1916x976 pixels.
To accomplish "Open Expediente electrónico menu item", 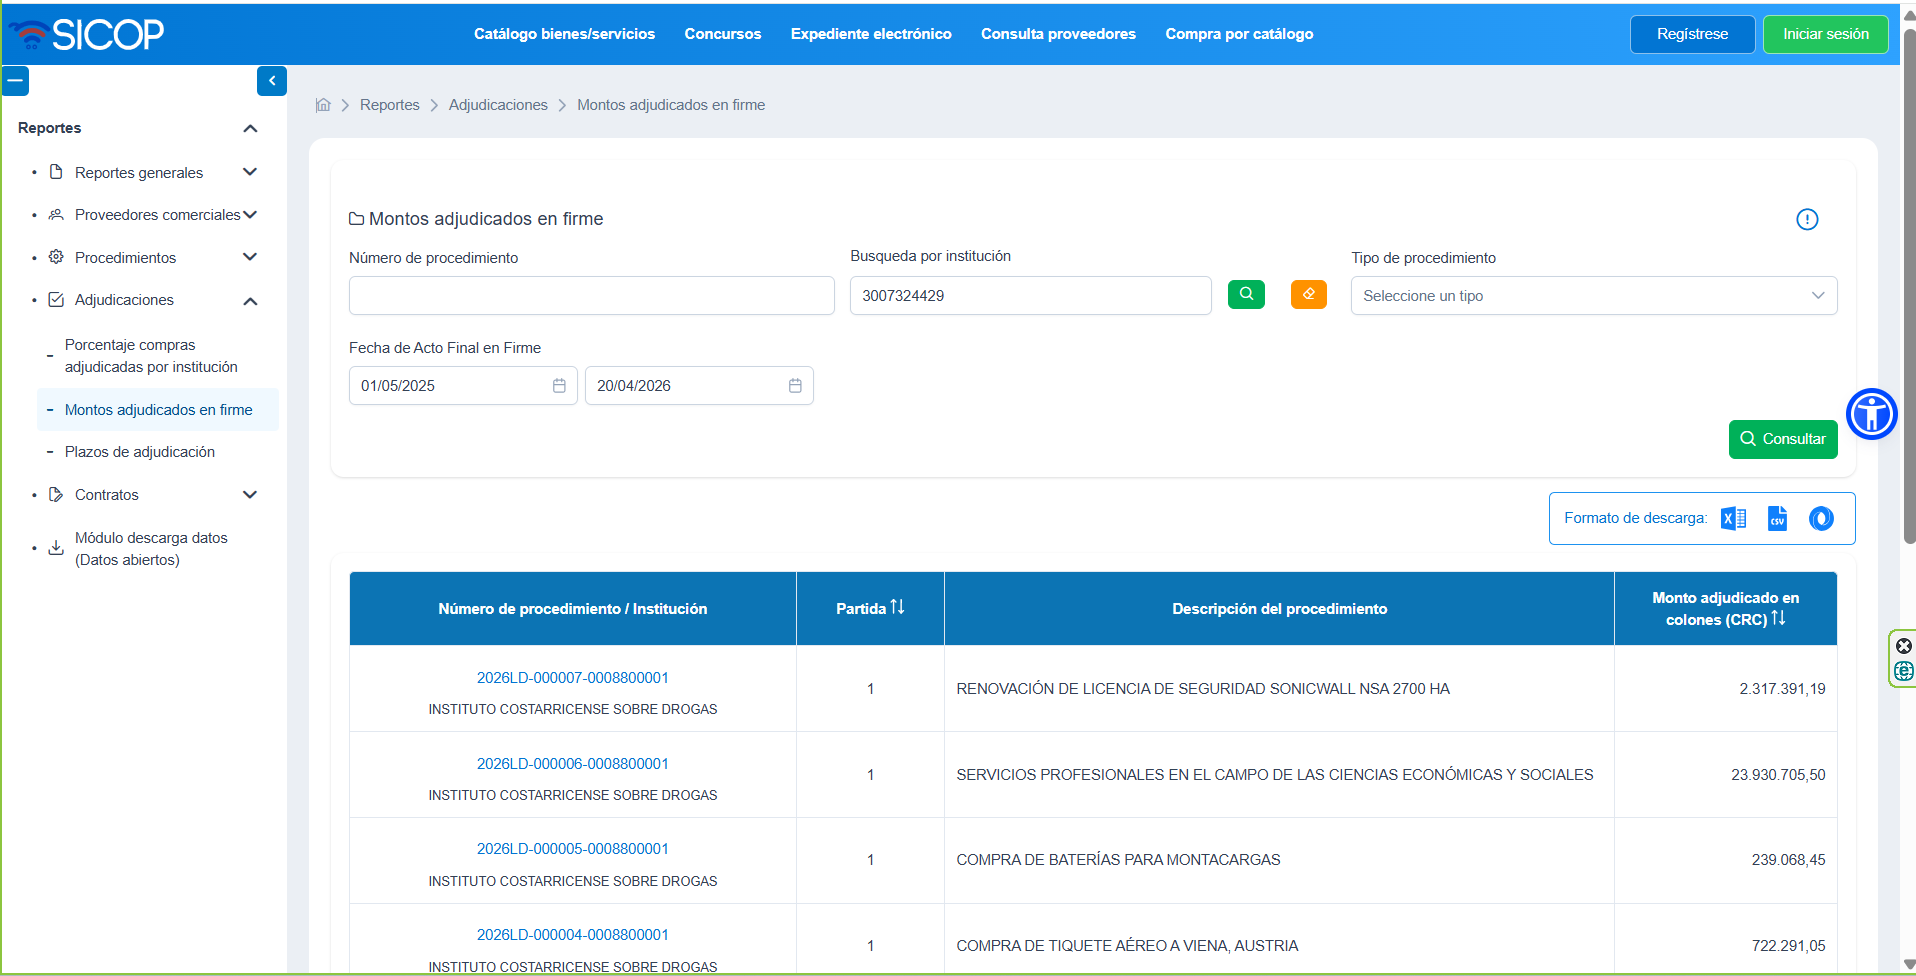I will click(x=870, y=34).
